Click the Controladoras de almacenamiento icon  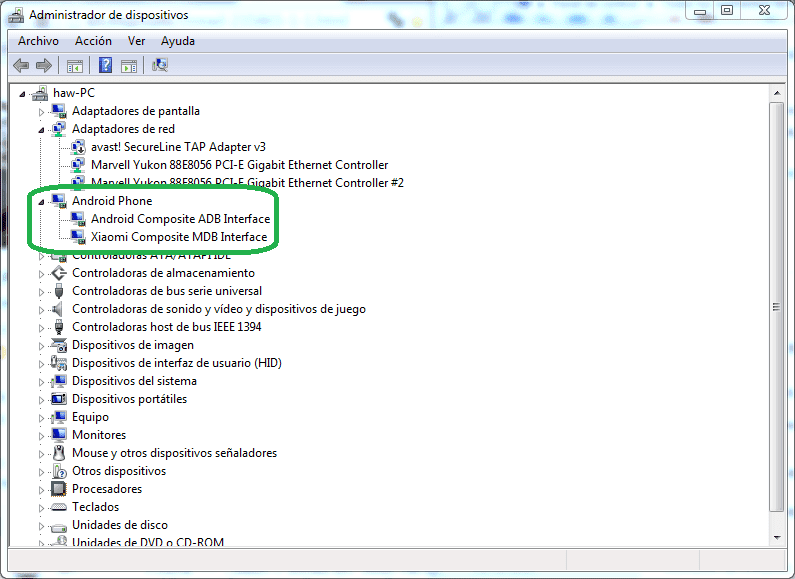[59, 273]
